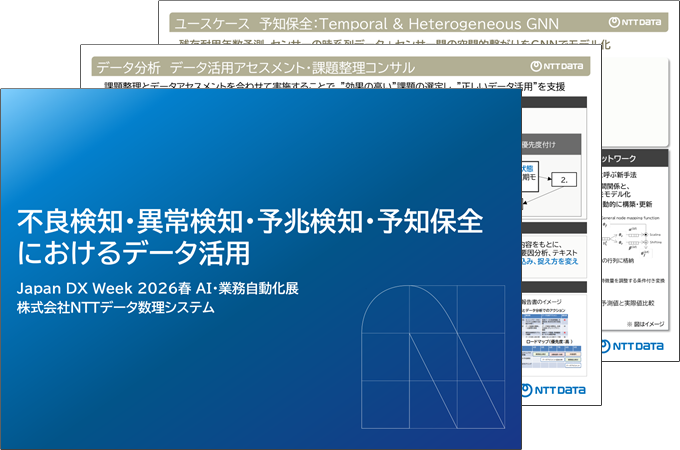Click the text '動的に構築・更新'
680x450 pixels.
pos(627,204)
